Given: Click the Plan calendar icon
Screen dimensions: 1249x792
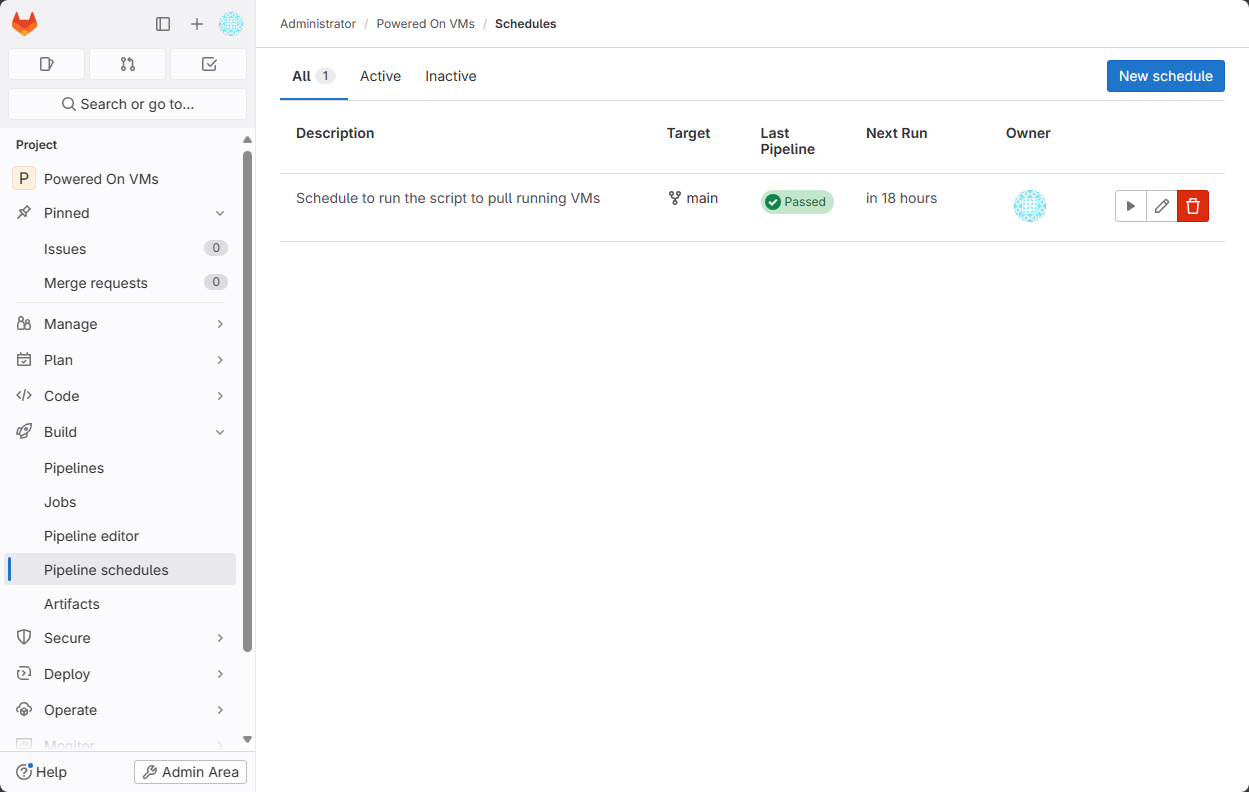Looking at the screenshot, I should tap(24, 360).
